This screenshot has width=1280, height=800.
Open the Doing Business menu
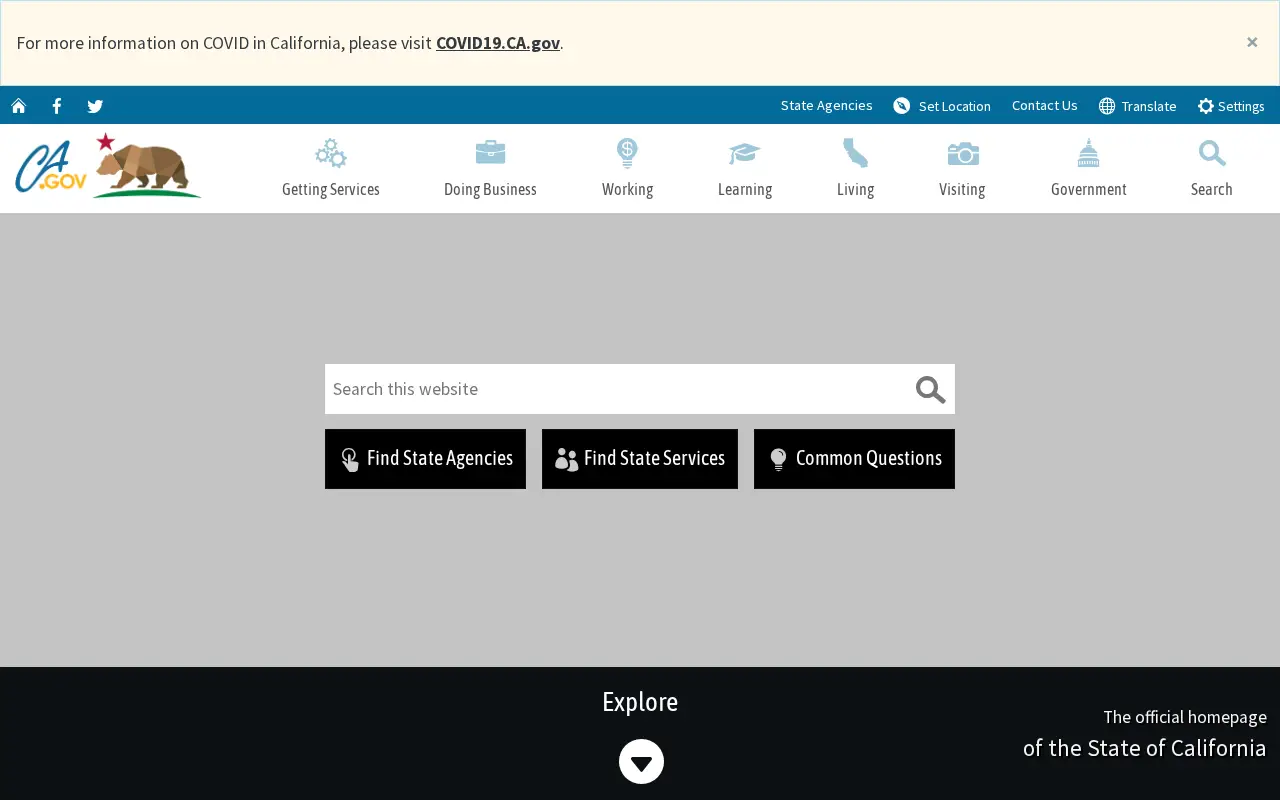[x=490, y=168]
